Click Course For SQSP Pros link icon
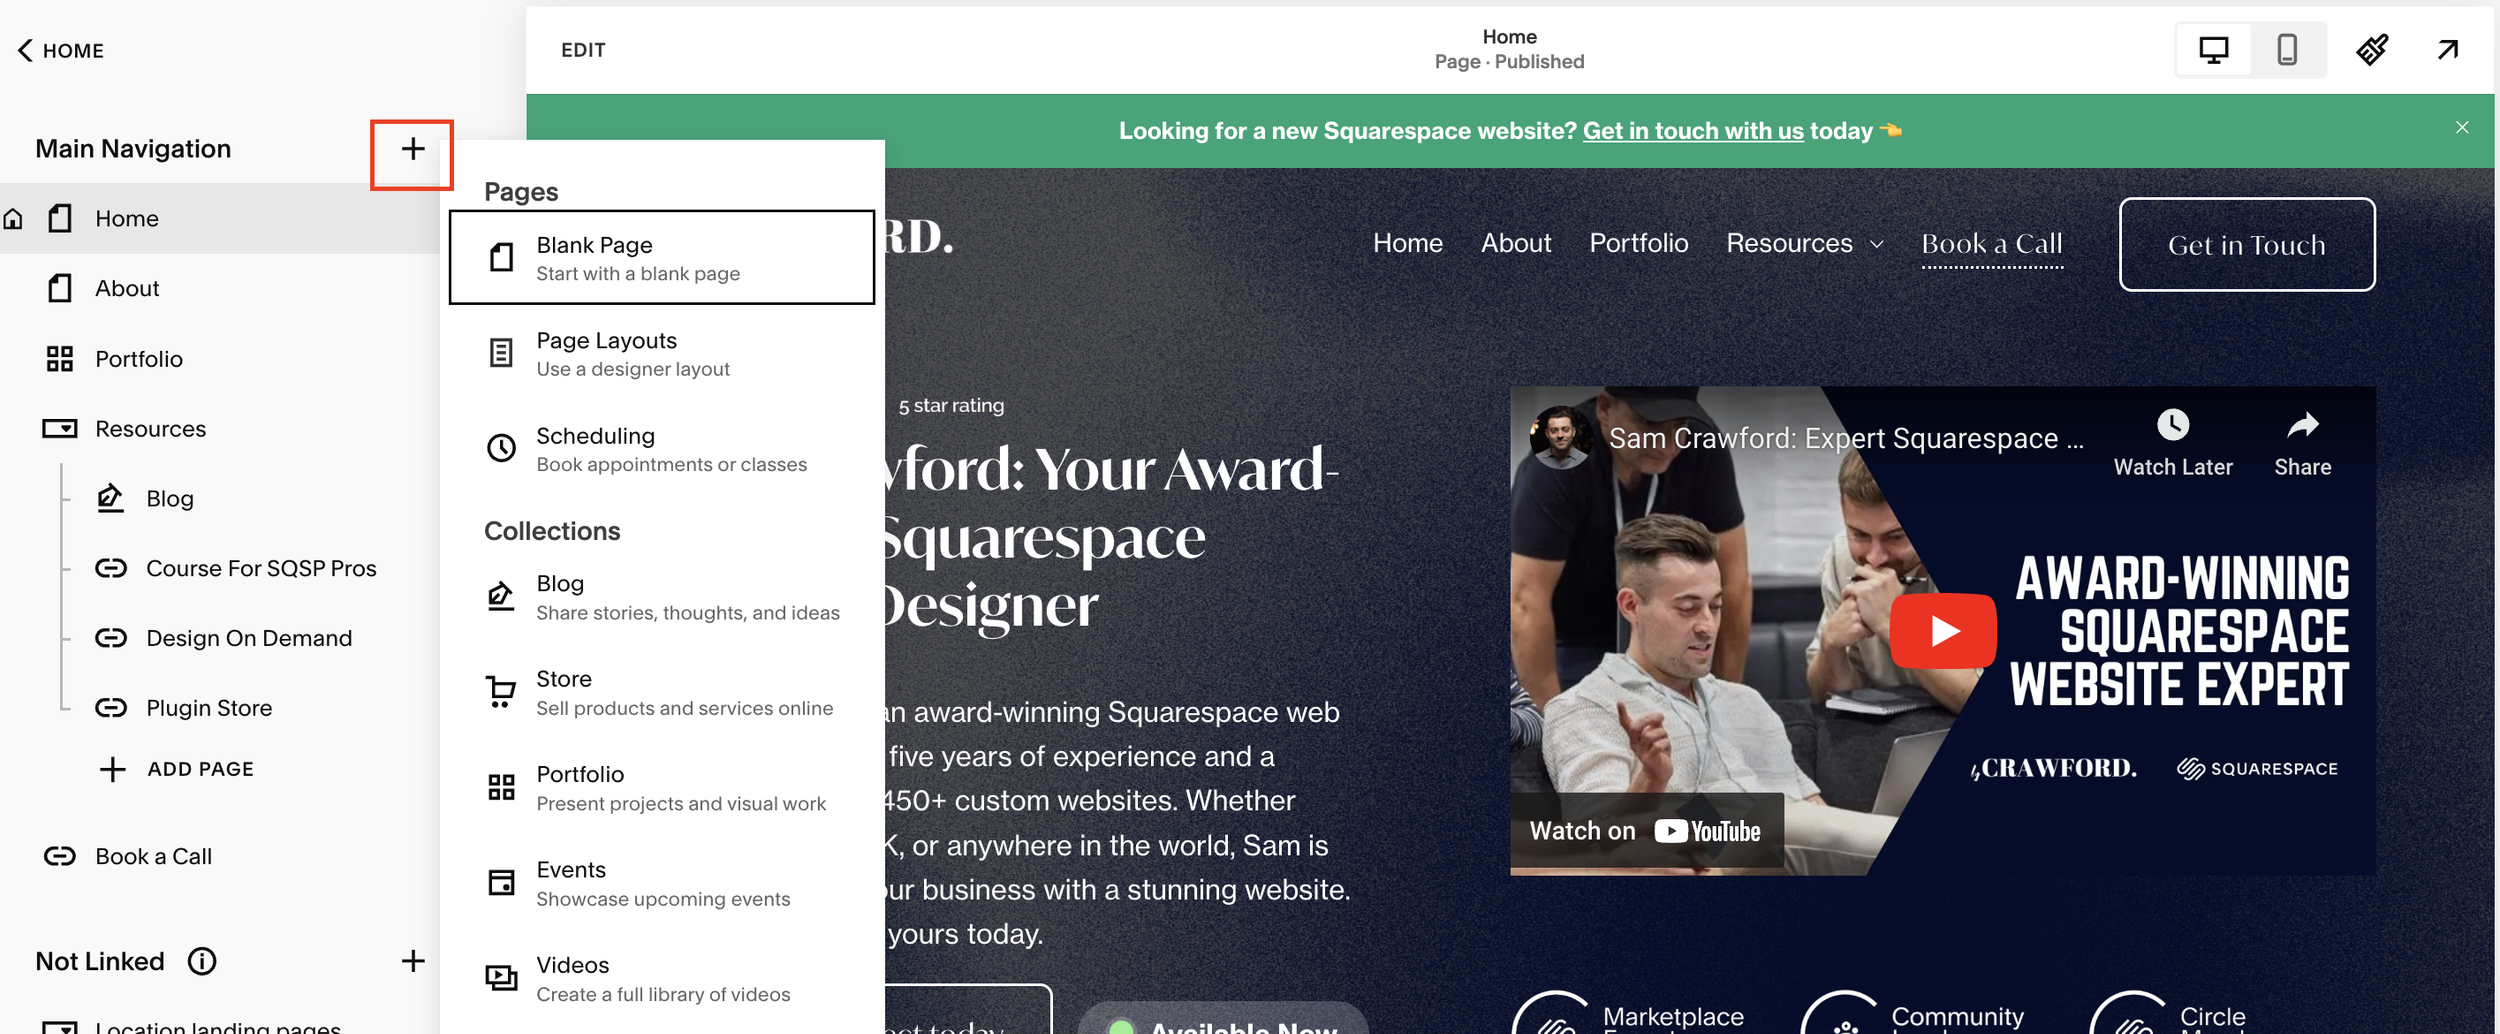The image size is (2500, 1034). tap(111, 568)
